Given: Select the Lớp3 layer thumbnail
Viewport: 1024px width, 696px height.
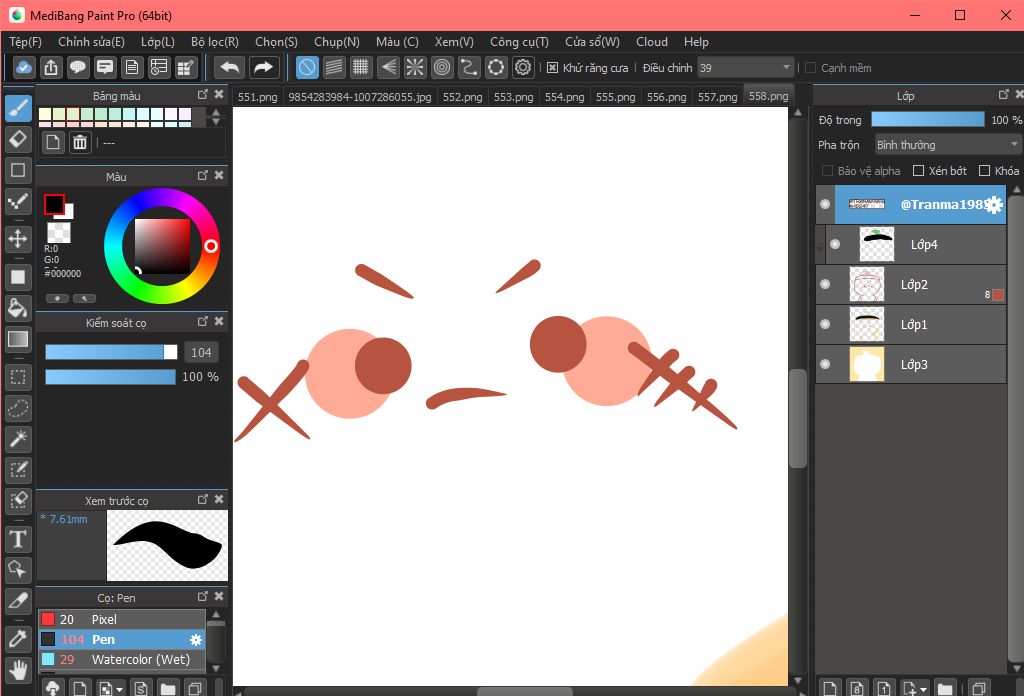Looking at the screenshot, I should tap(866, 365).
